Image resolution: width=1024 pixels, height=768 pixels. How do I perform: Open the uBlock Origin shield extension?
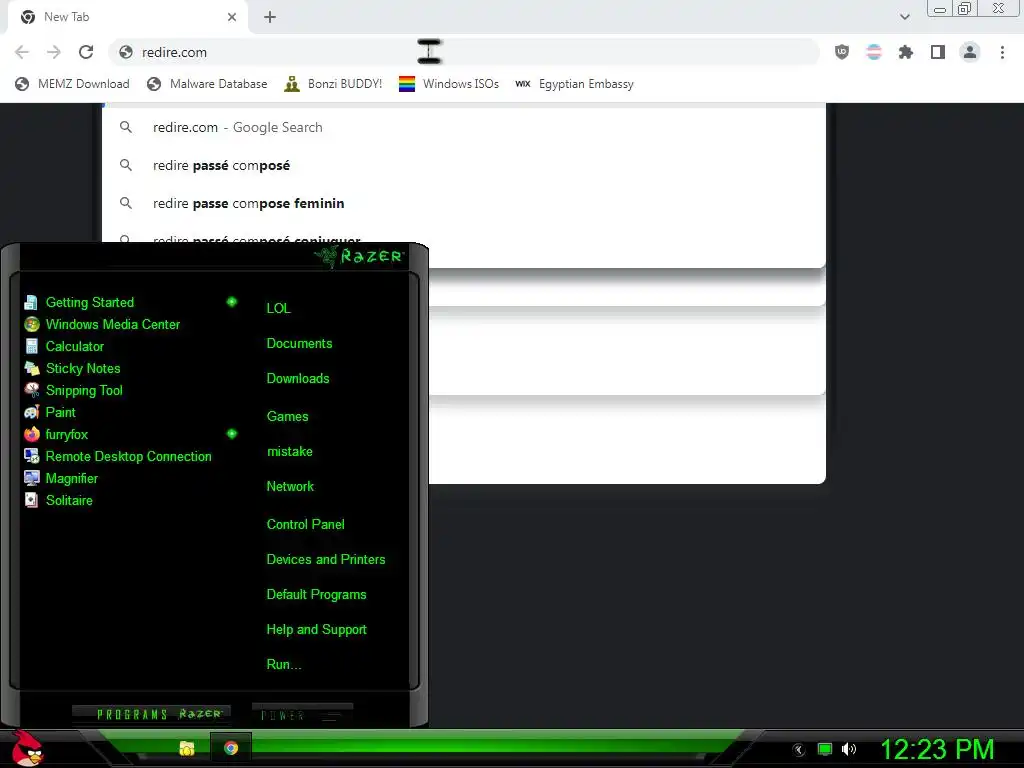pos(842,52)
